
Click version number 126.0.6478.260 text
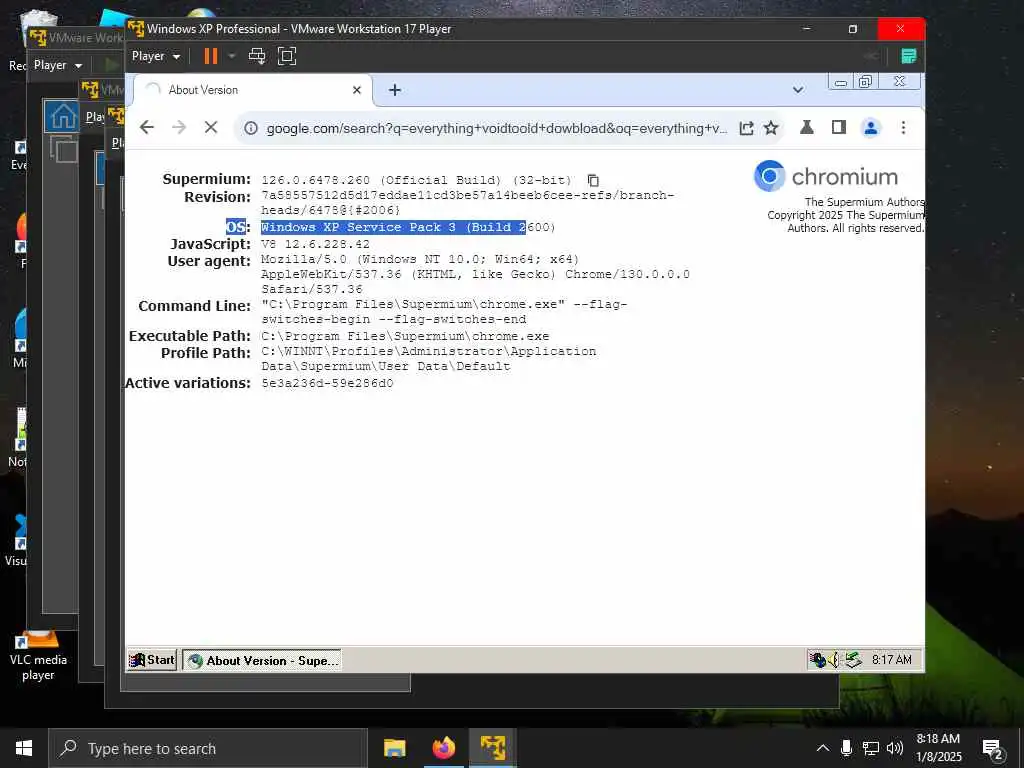[315, 180]
